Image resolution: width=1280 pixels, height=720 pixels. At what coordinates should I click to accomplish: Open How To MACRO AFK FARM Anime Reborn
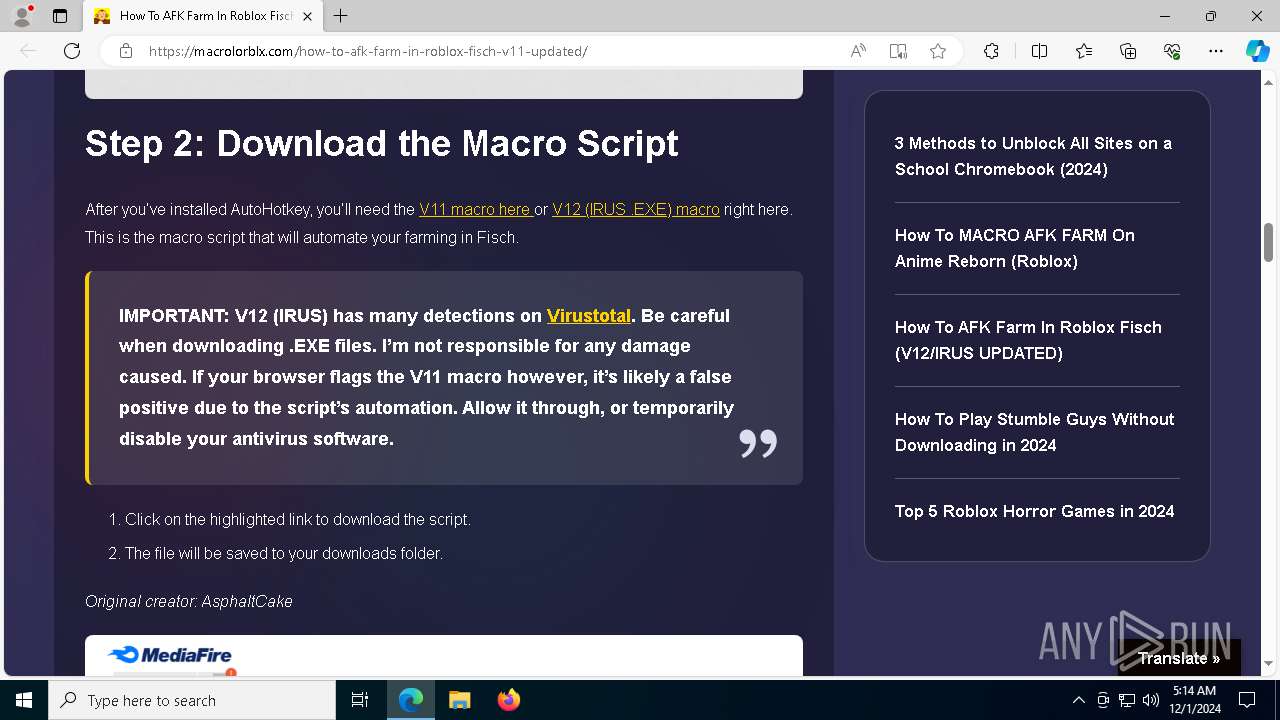[1015, 248]
